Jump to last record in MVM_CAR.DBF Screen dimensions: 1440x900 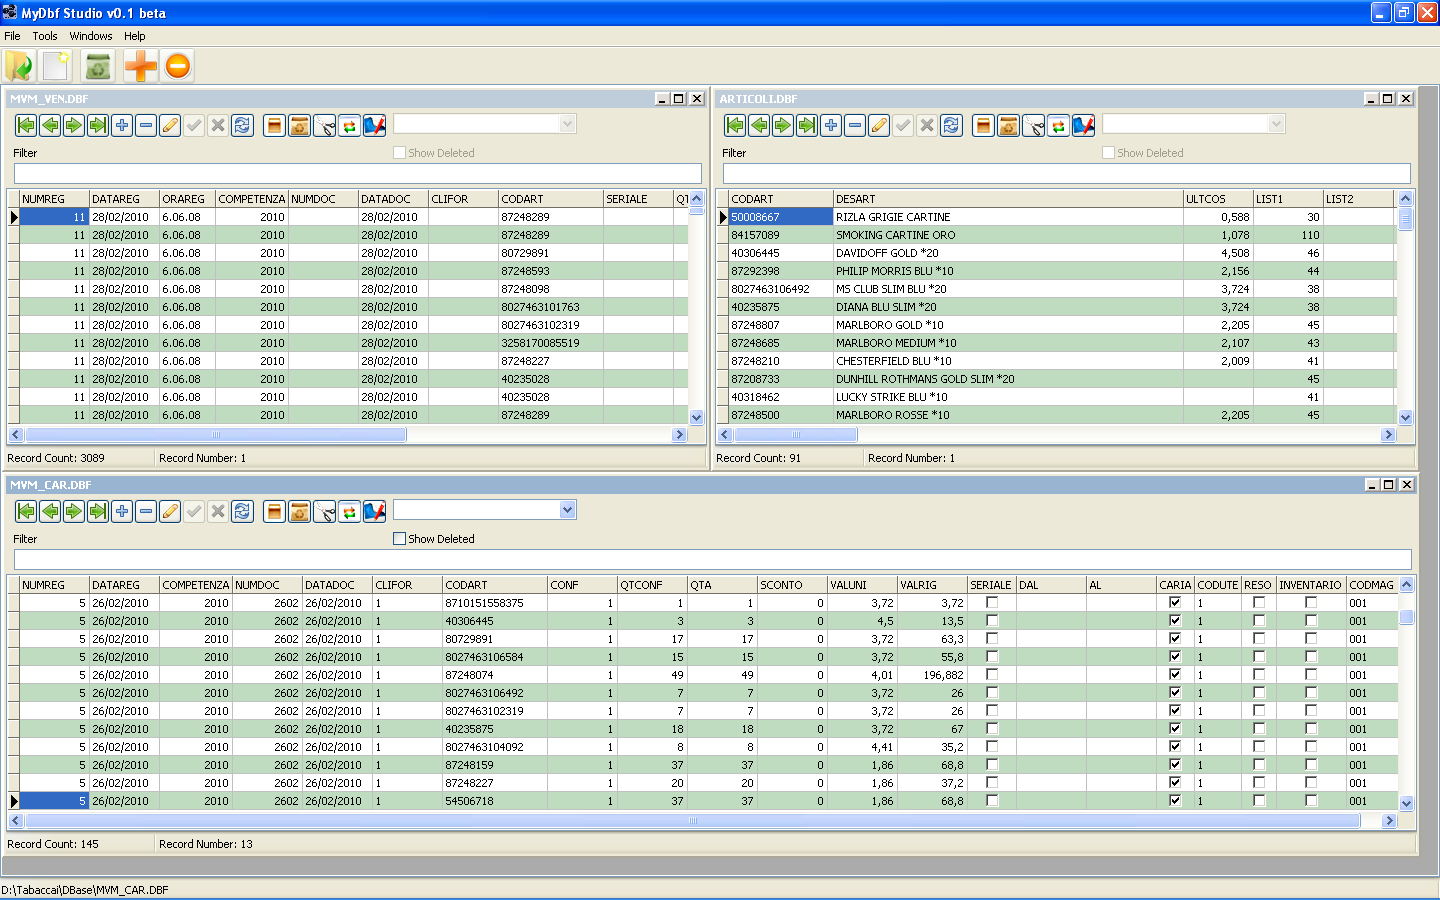click(x=98, y=511)
